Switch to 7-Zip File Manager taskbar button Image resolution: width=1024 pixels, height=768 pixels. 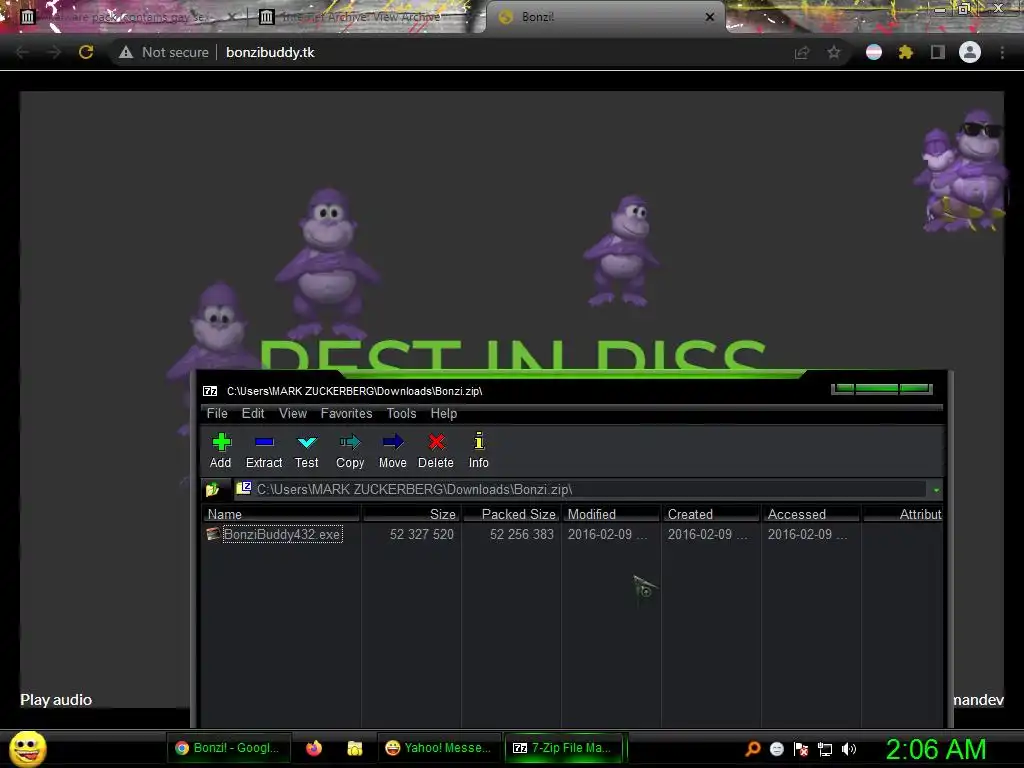(x=565, y=748)
